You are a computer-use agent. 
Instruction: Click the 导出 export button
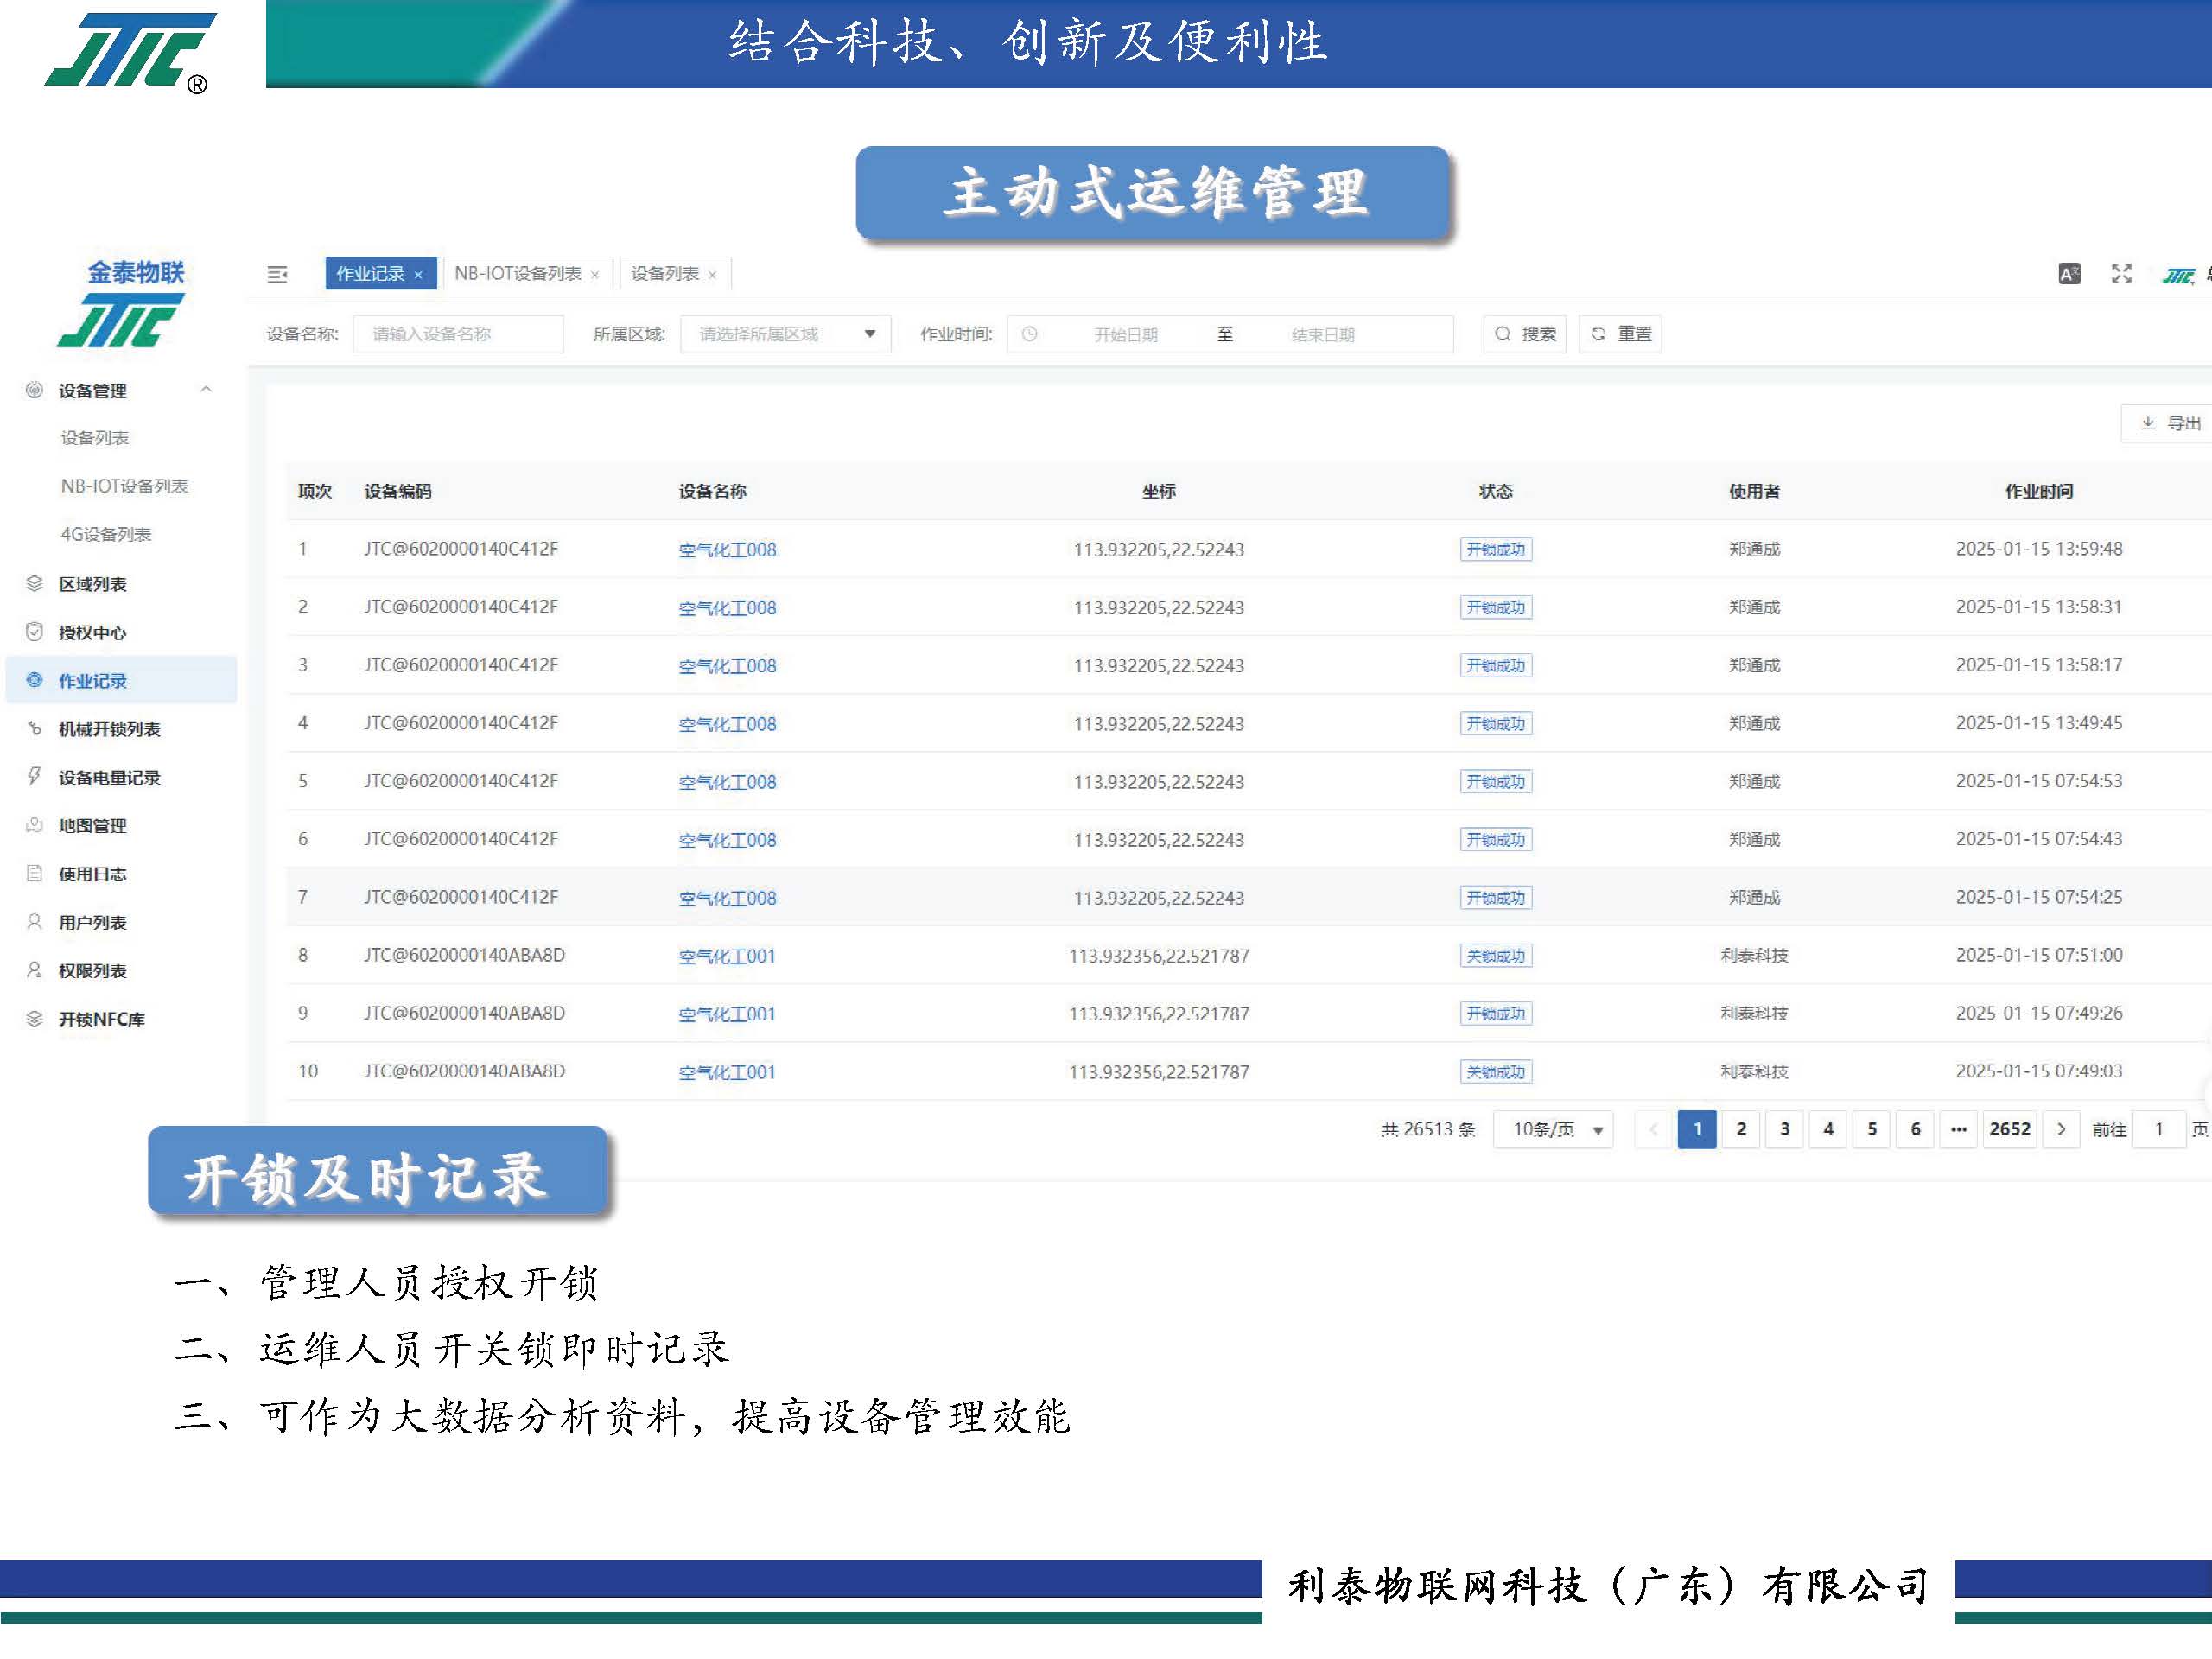(2170, 423)
